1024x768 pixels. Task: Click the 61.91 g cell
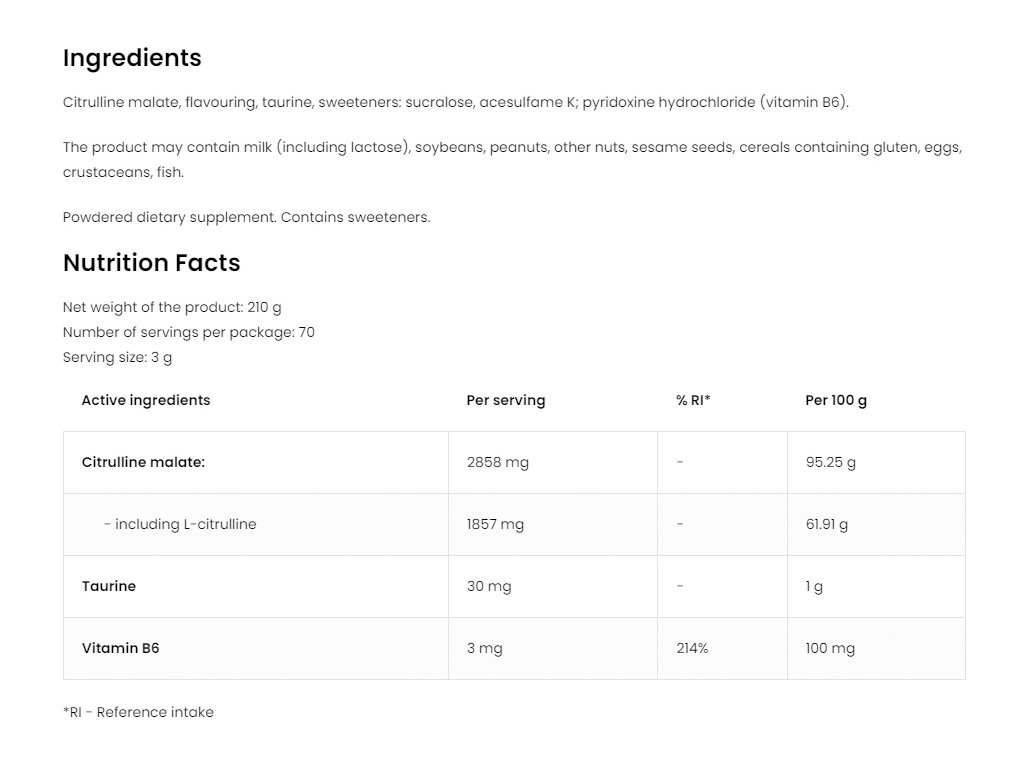pos(827,524)
